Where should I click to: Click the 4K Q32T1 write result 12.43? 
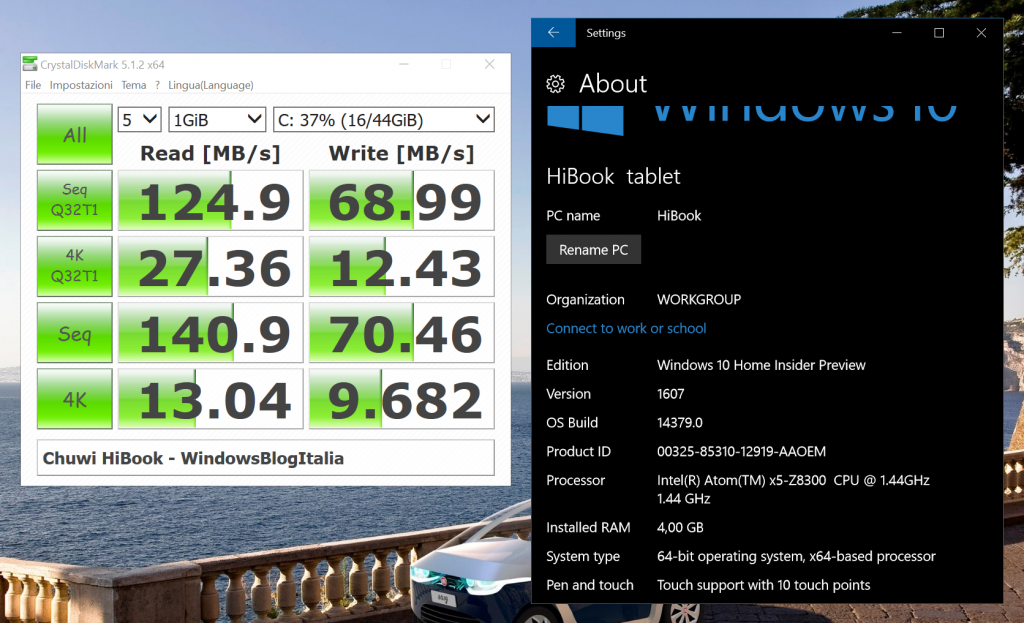pos(402,266)
